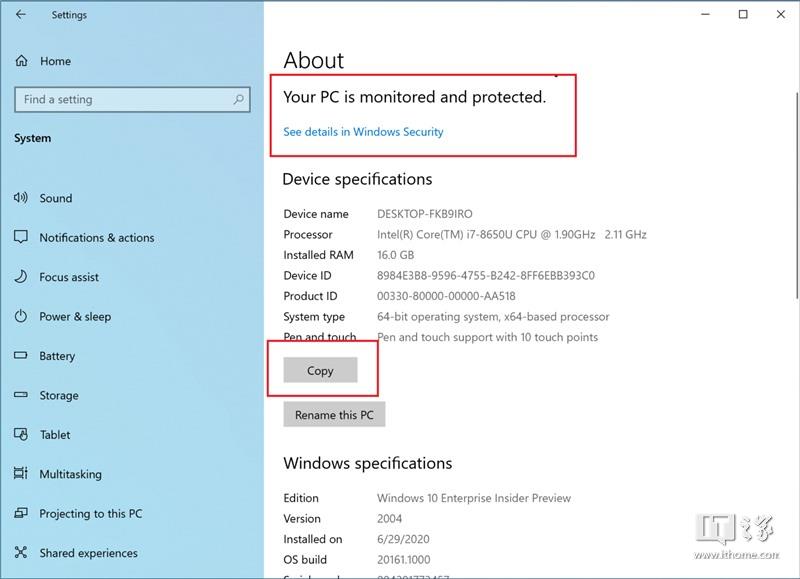Open Shared experiences settings
The height and width of the screenshot is (579, 800).
click(x=88, y=553)
